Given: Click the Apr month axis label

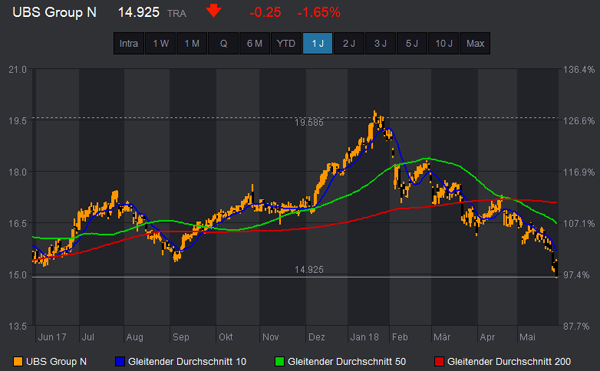Looking at the screenshot, I should [x=487, y=337].
